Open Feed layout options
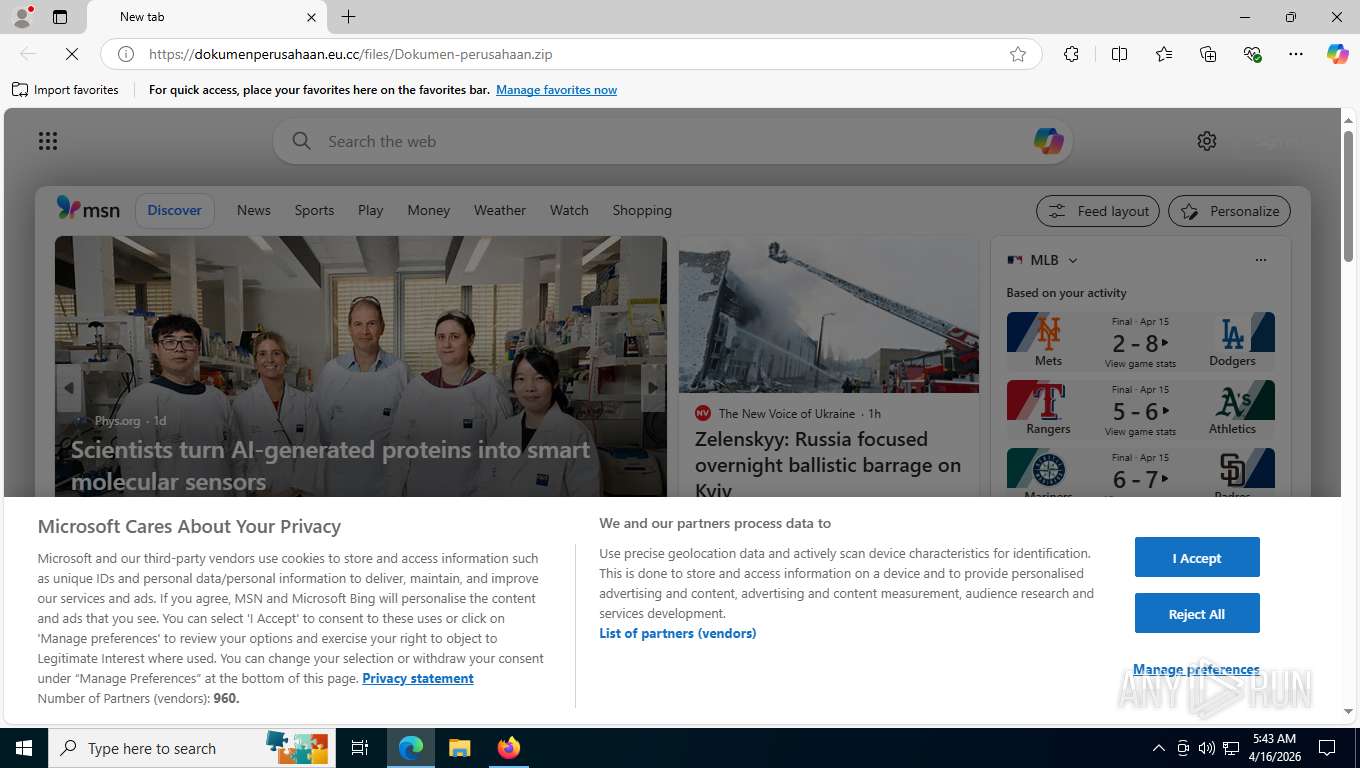 click(x=1098, y=211)
